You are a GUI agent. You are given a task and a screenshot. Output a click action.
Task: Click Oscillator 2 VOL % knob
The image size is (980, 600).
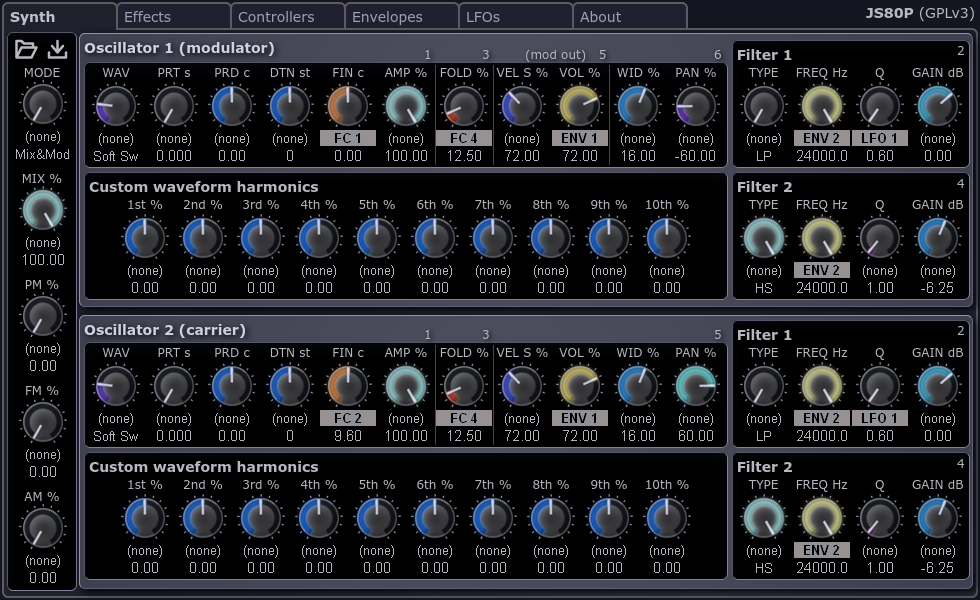point(579,386)
